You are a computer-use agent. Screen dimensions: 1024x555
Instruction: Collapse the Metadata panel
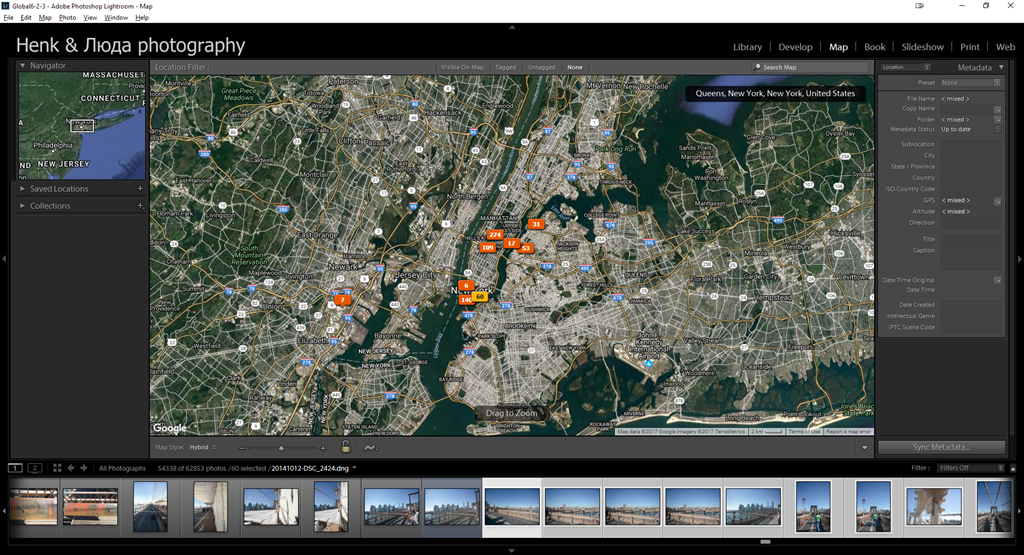click(x=1001, y=67)
